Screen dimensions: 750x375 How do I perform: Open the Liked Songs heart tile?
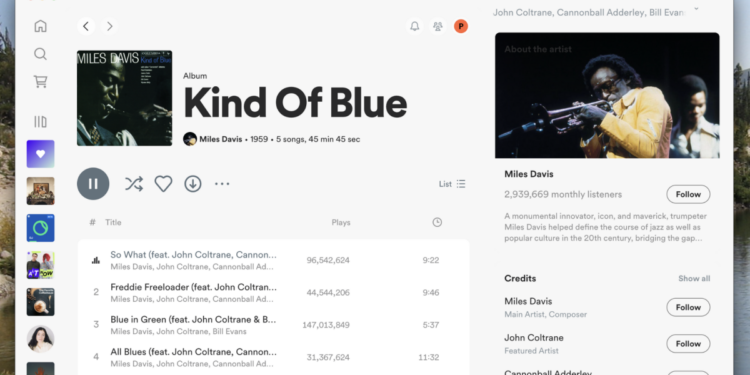point(41,154)
